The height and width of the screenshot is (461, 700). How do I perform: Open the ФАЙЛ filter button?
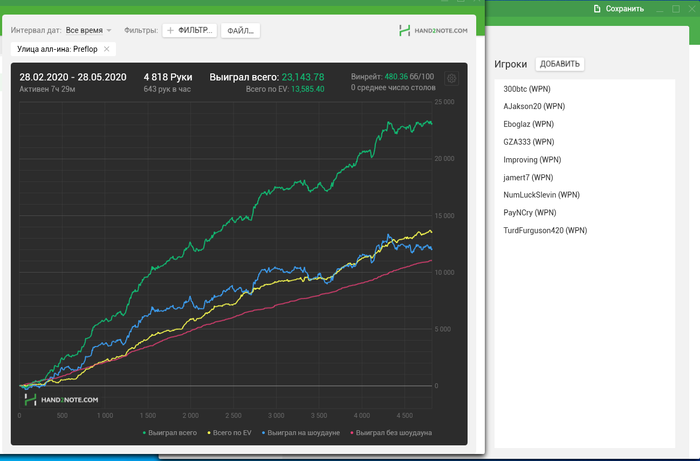240,31
